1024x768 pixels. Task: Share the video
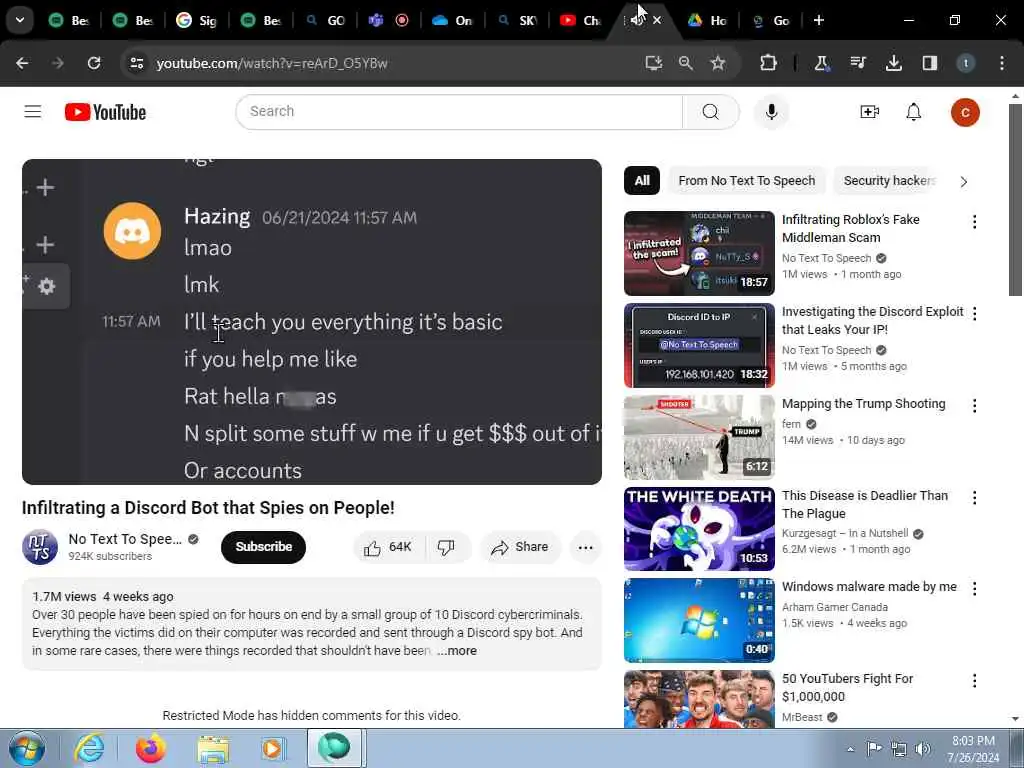(x=520, y=547)
